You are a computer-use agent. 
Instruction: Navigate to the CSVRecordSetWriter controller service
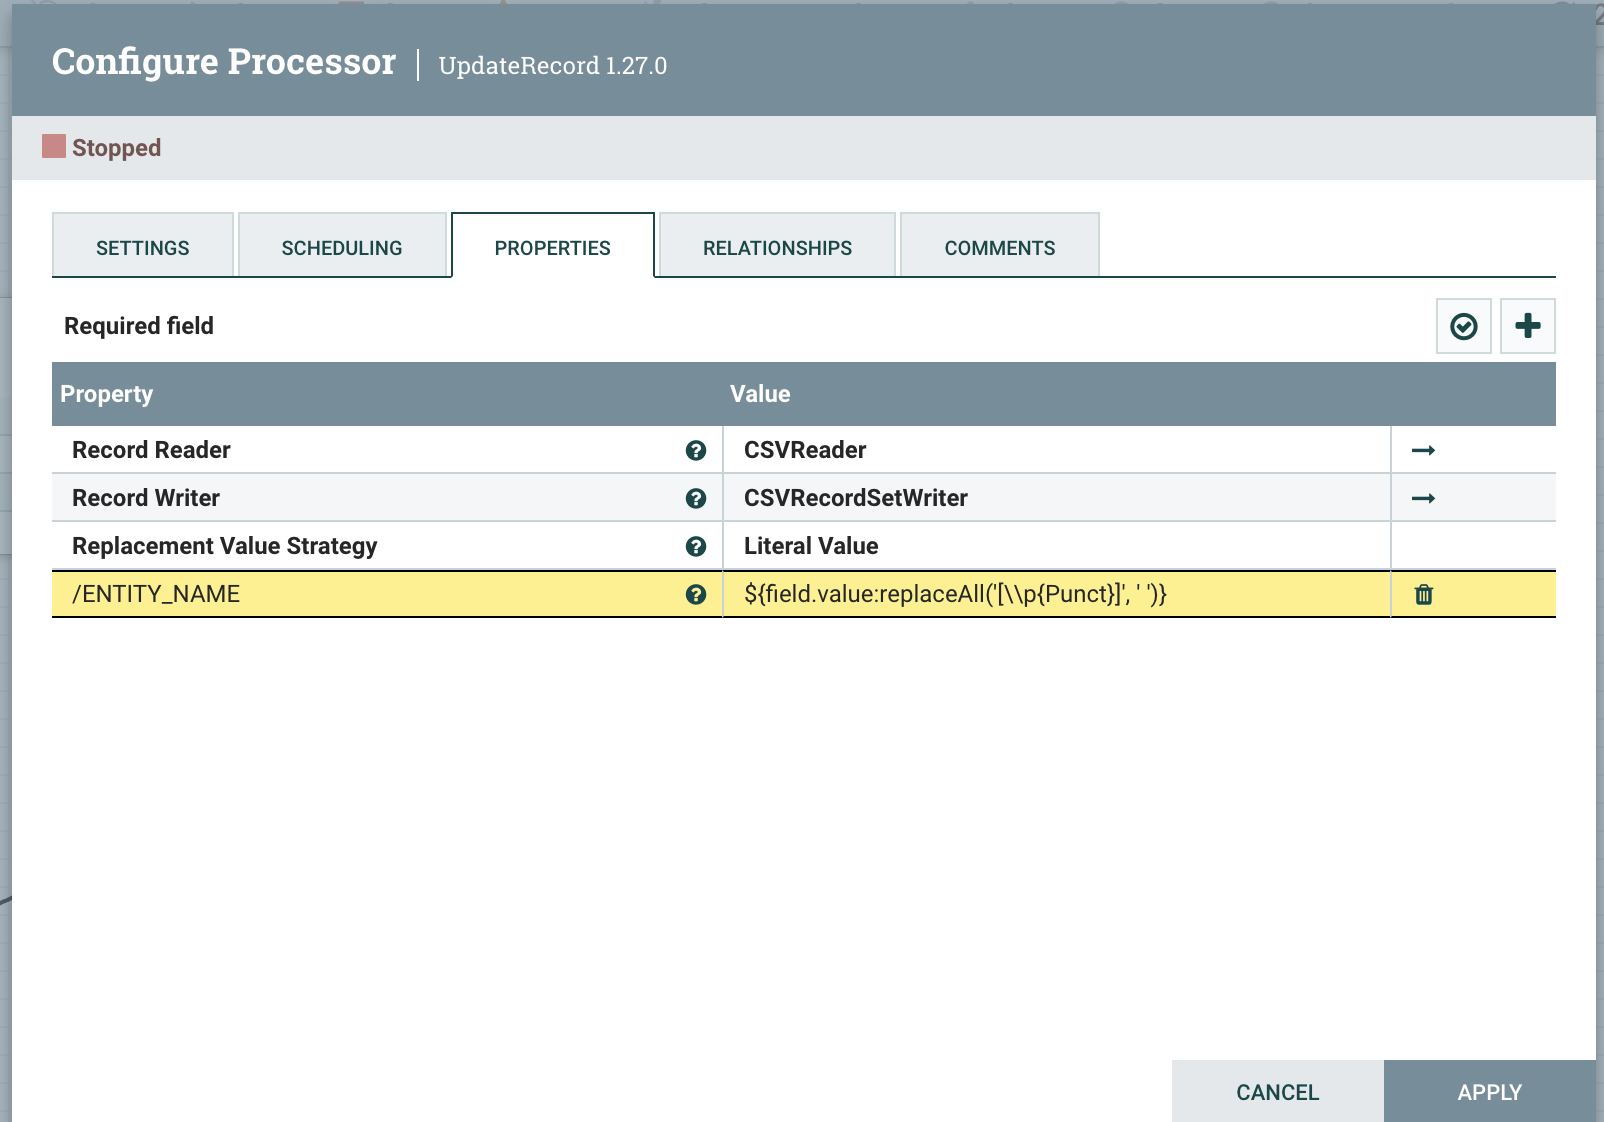[x=1424, y=497]
